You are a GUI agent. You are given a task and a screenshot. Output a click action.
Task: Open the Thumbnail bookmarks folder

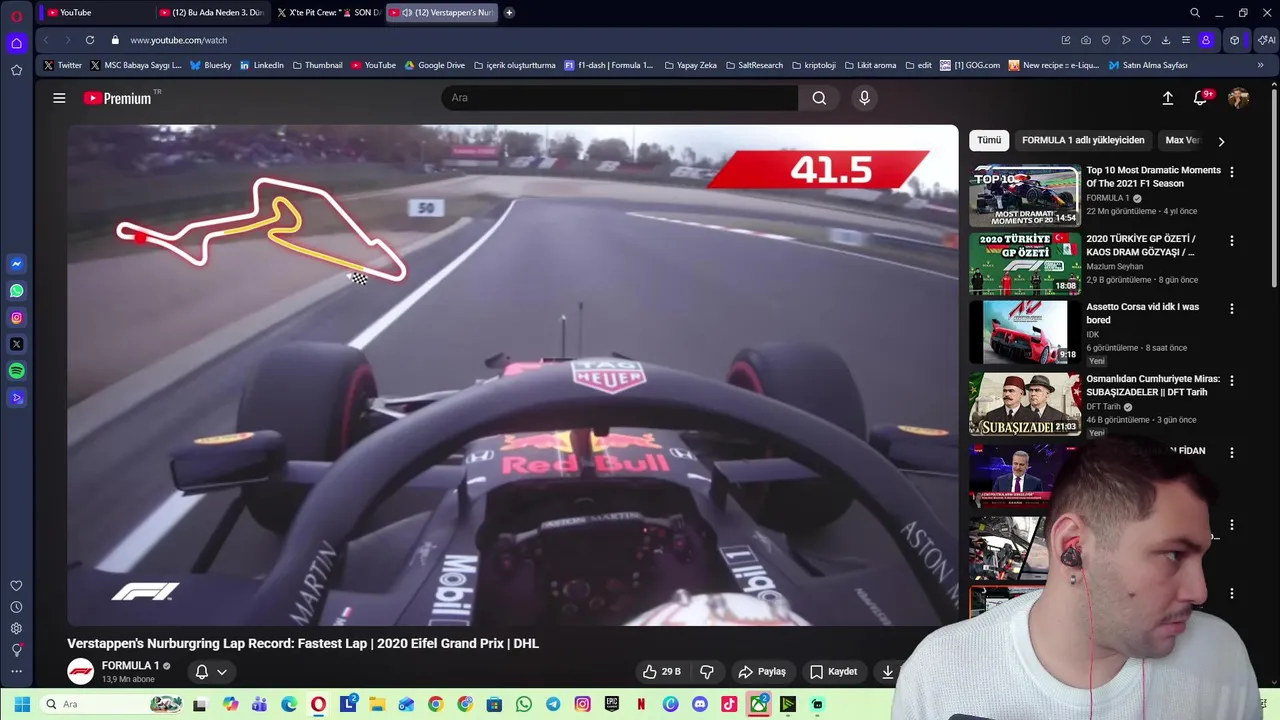coord(317,65)
